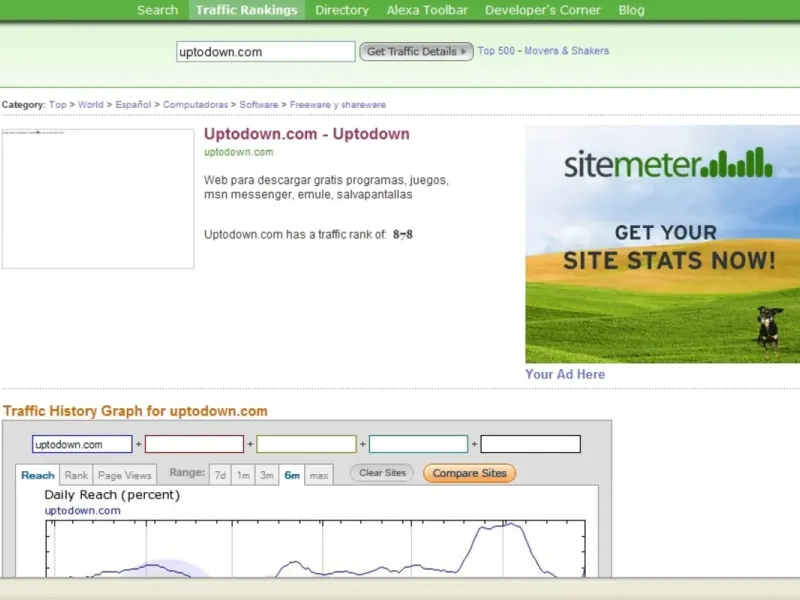Open the Software category breadcrumb

coord(259,105)
